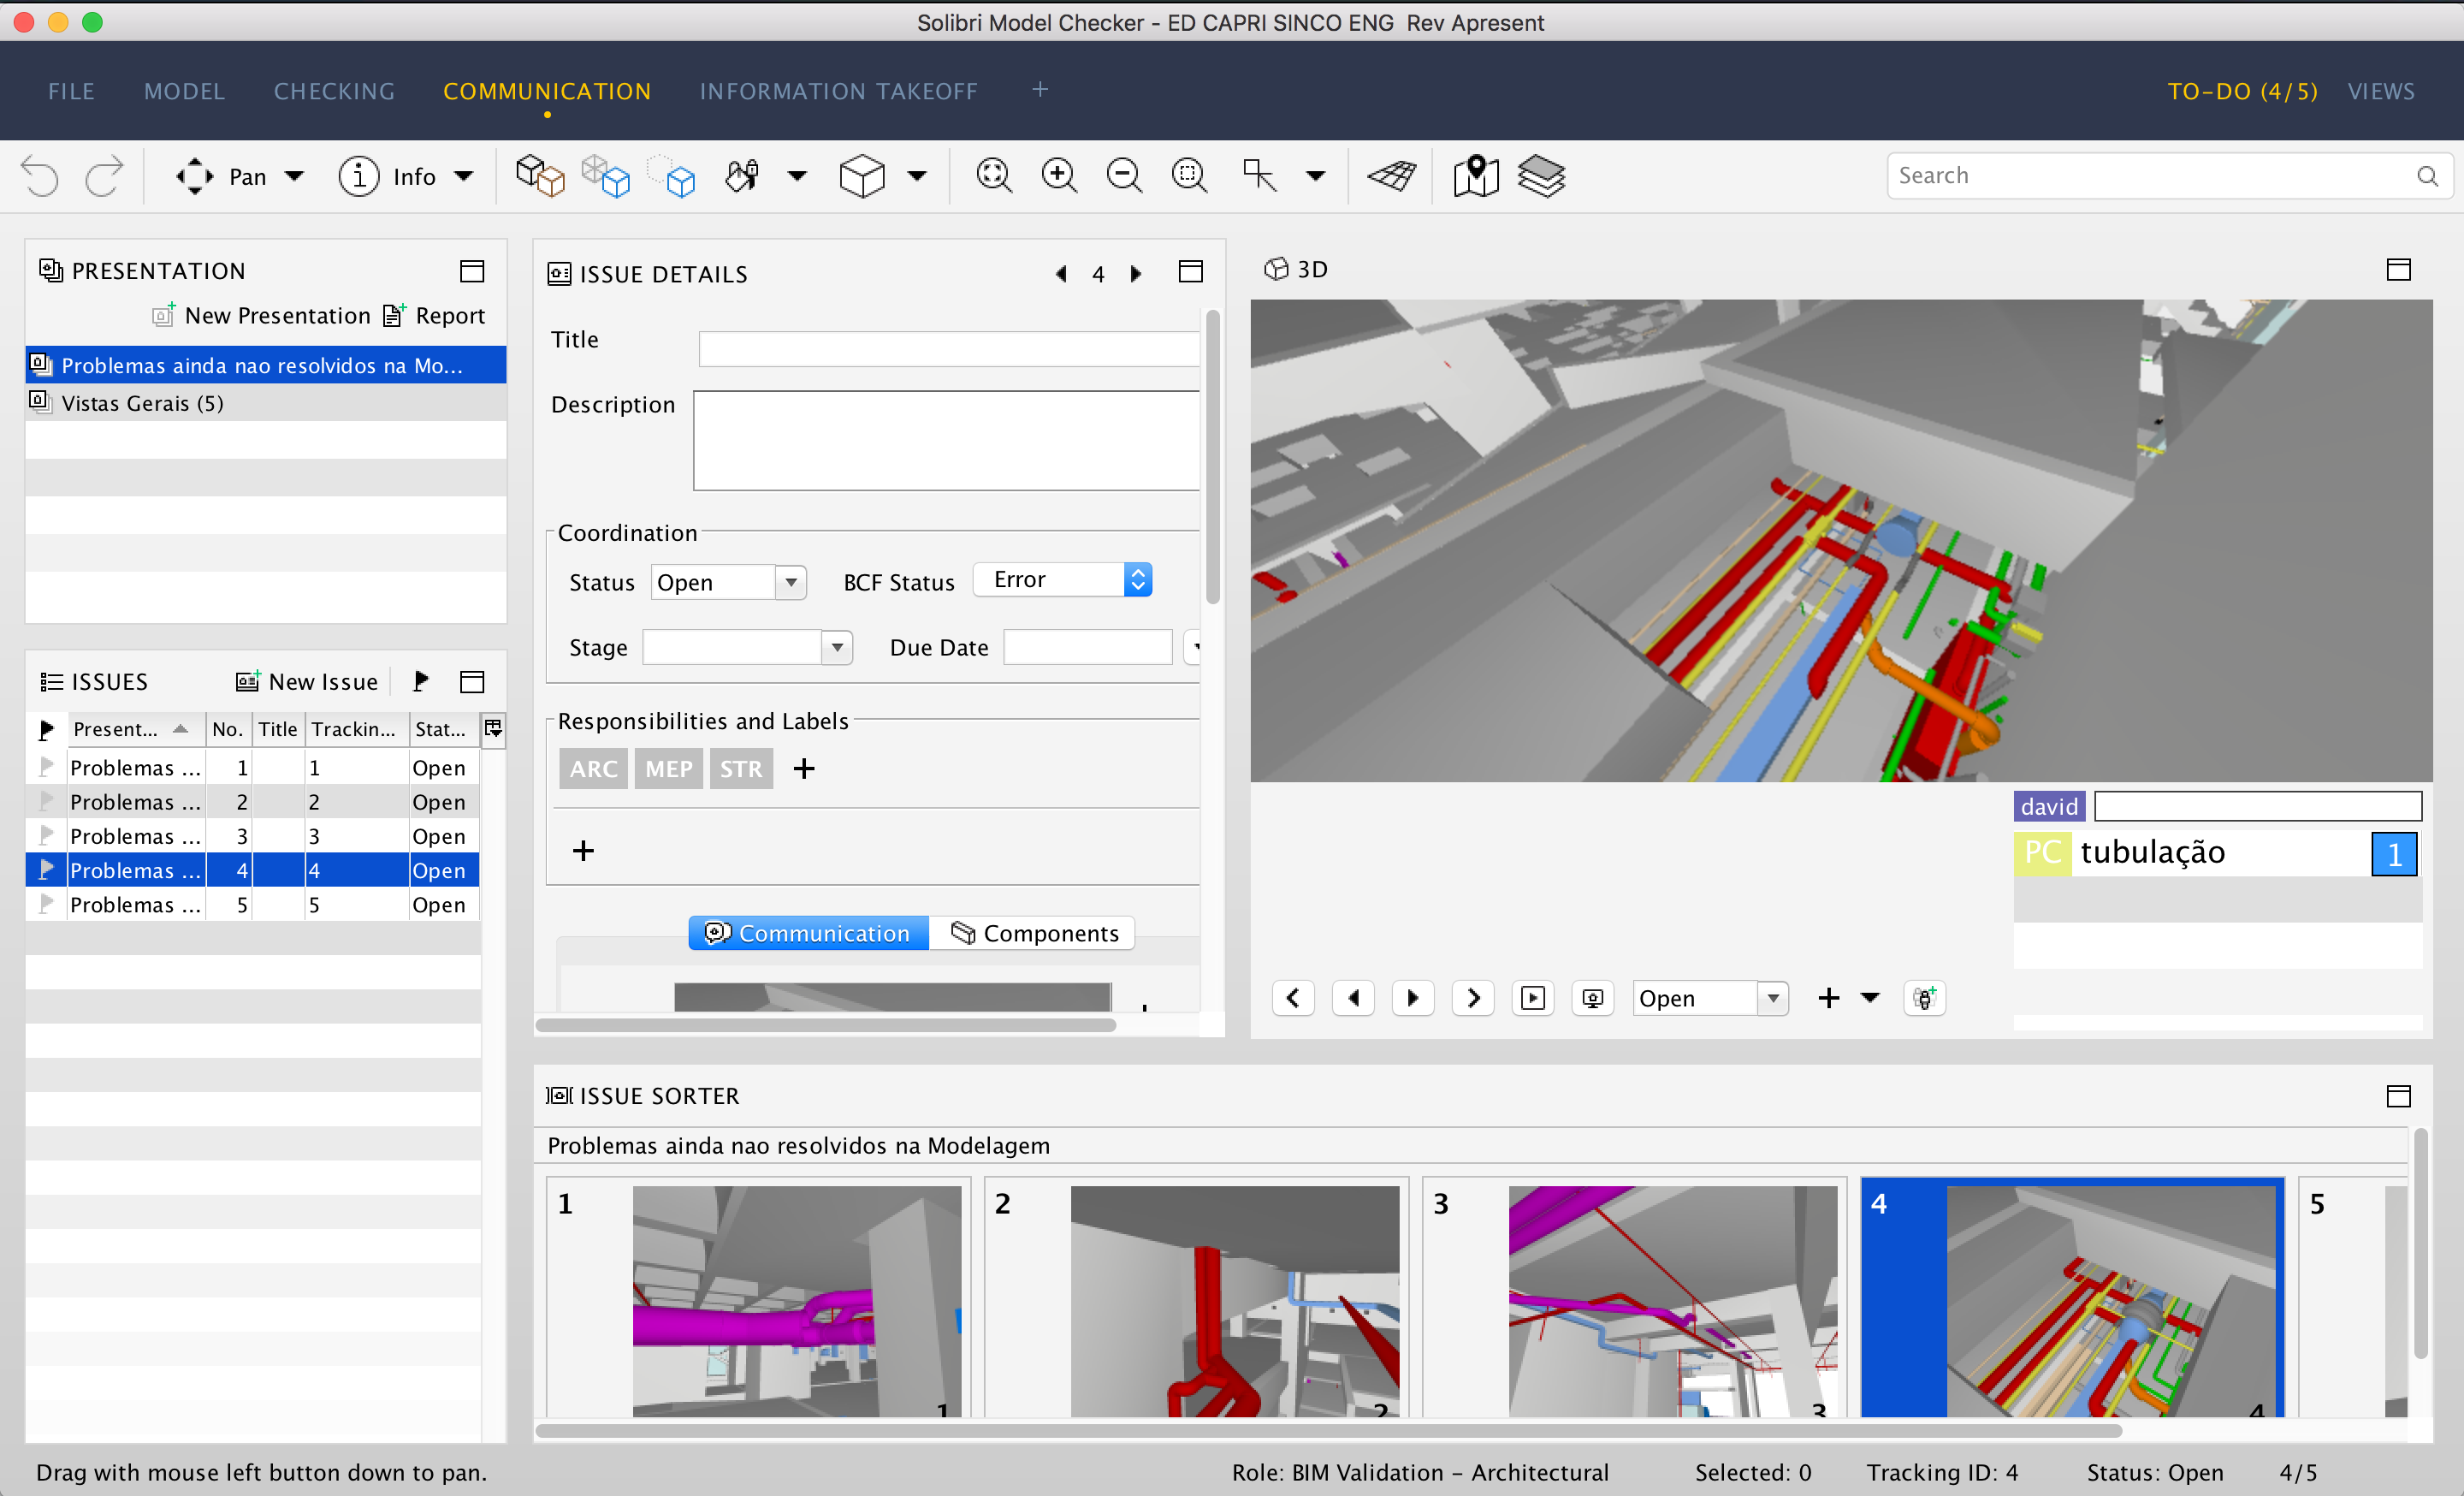
Task: Open the VIEWS link
Action: click(2381, 91)
